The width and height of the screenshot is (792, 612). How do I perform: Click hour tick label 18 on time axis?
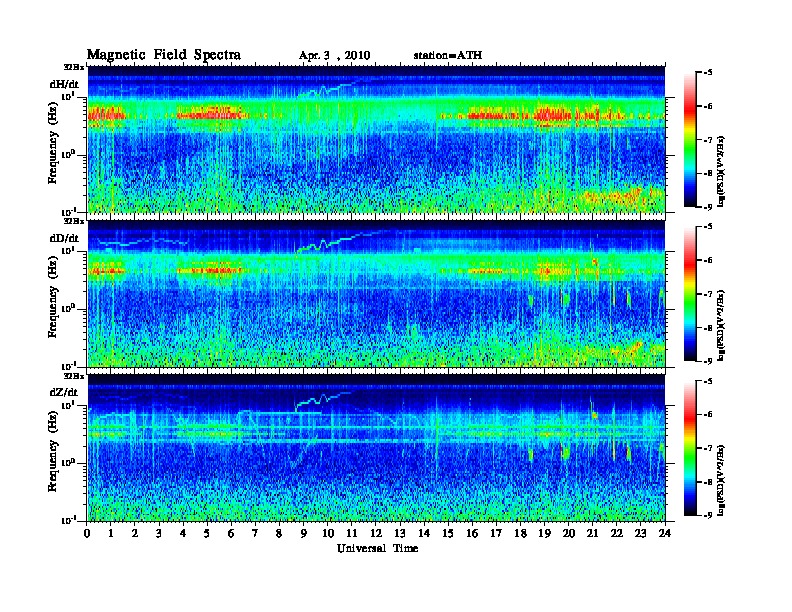click(520, 533)
